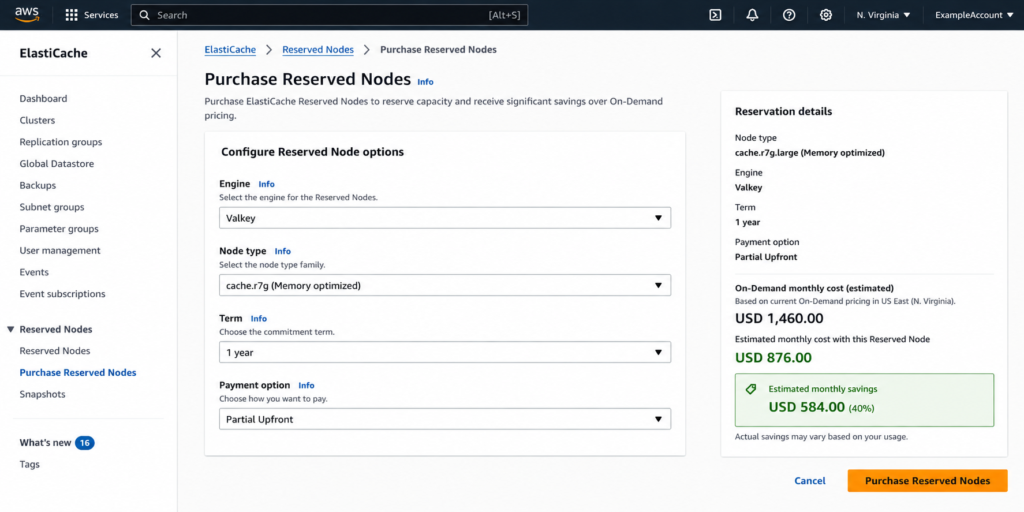This screenshot has height=512, width=1024.
Task: Click cache.r7g.large node type value
Action: pyautogui.click(x=810, y=153)
